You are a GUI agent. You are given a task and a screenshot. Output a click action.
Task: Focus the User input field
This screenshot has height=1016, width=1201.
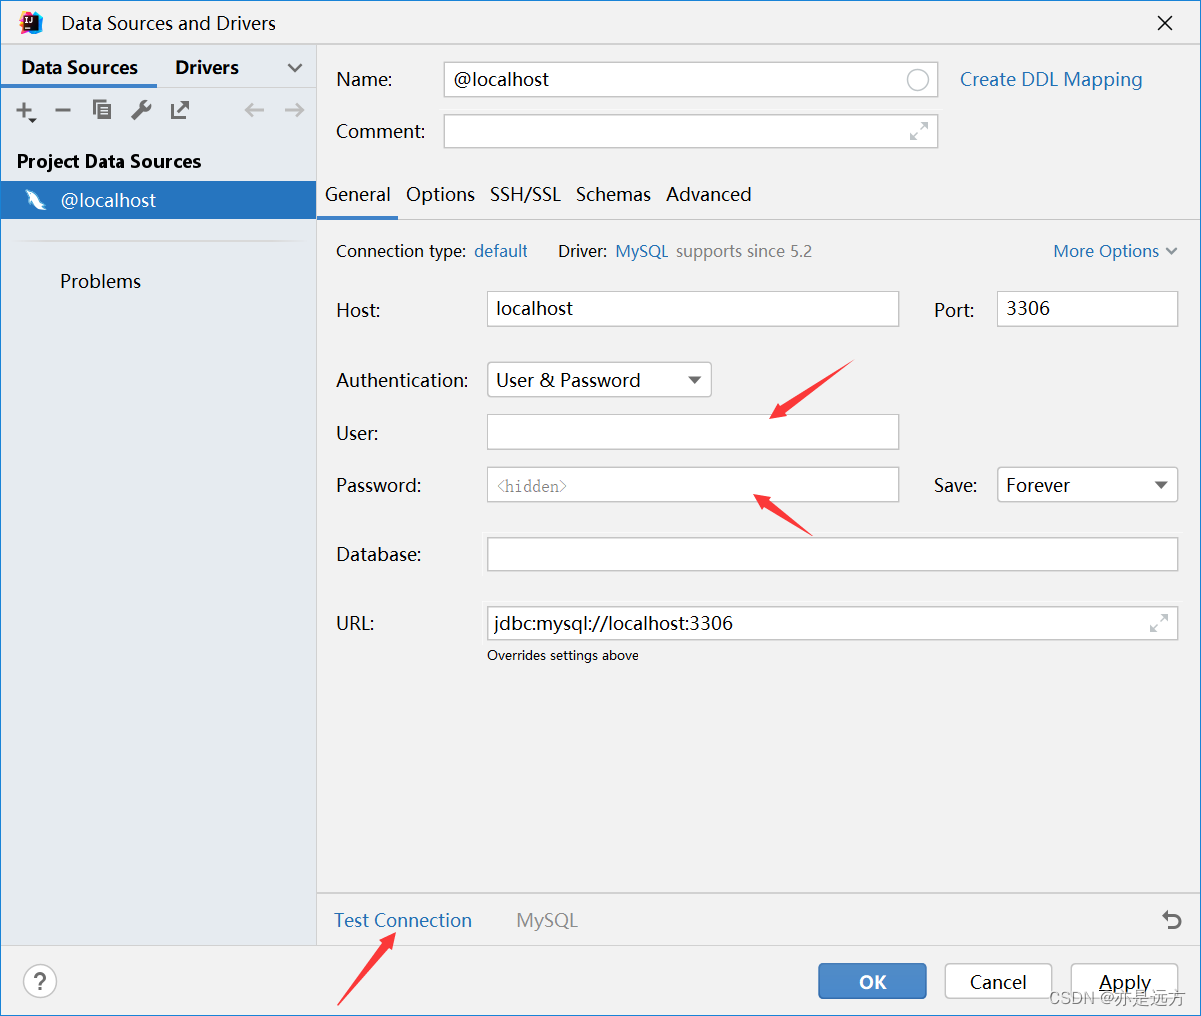[x=693, y=432]
